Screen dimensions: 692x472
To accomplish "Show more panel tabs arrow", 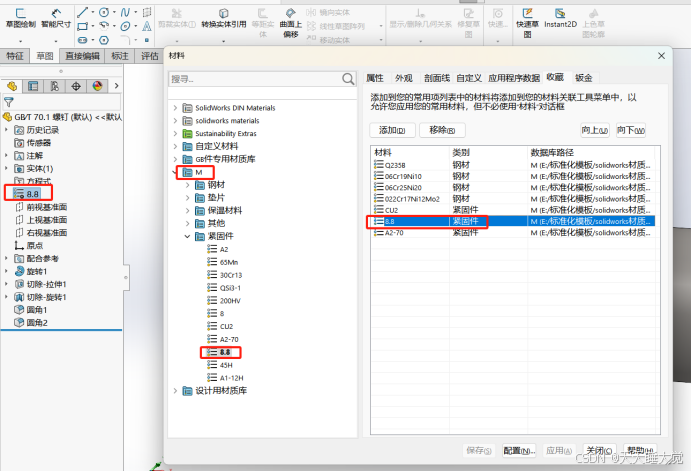I will [116, 86].
